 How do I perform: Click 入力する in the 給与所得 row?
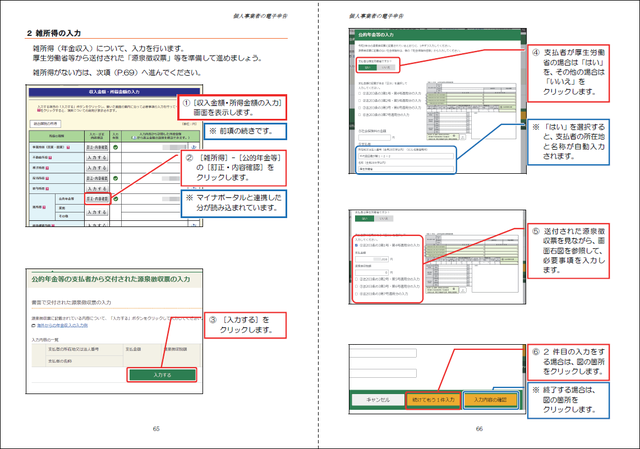(97, 189)
